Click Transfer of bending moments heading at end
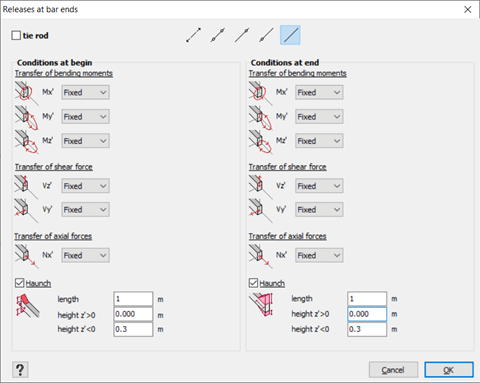This screenshot has height=383, width=480. [x=298, y=73]
